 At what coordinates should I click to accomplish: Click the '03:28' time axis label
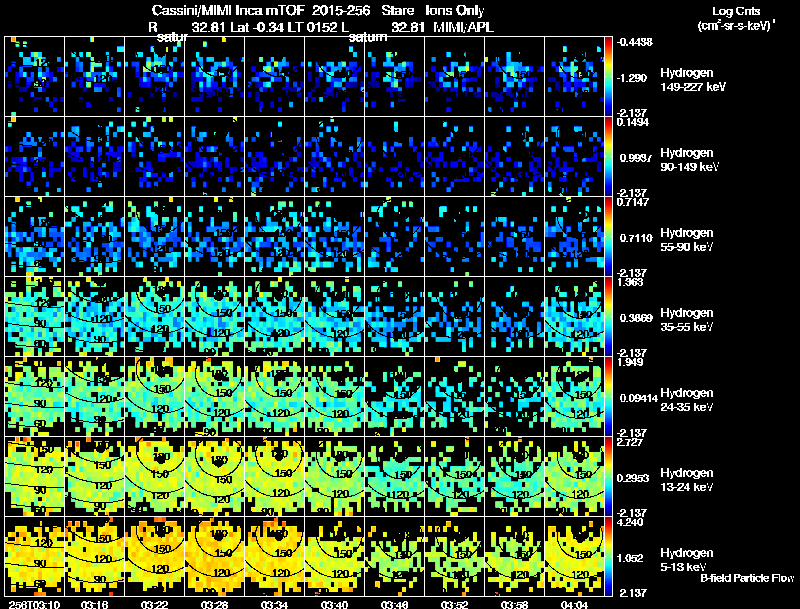214,604
